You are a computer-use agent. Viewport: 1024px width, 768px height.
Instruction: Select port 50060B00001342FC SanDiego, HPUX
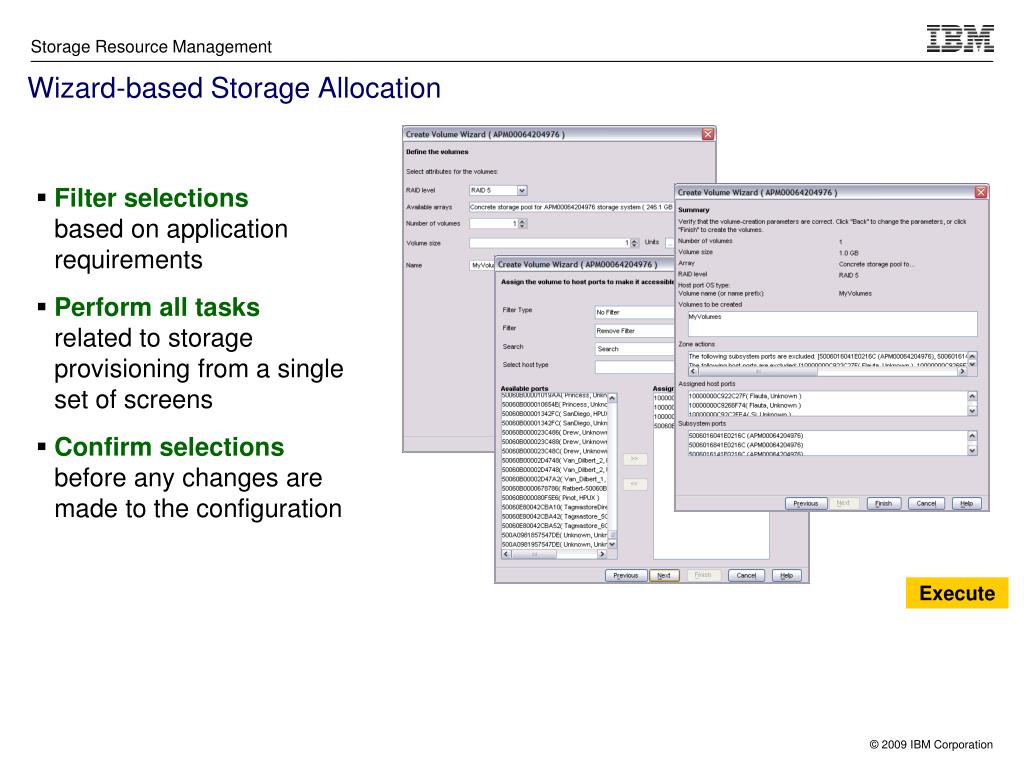pyautogui.click(x=554, y=413)
